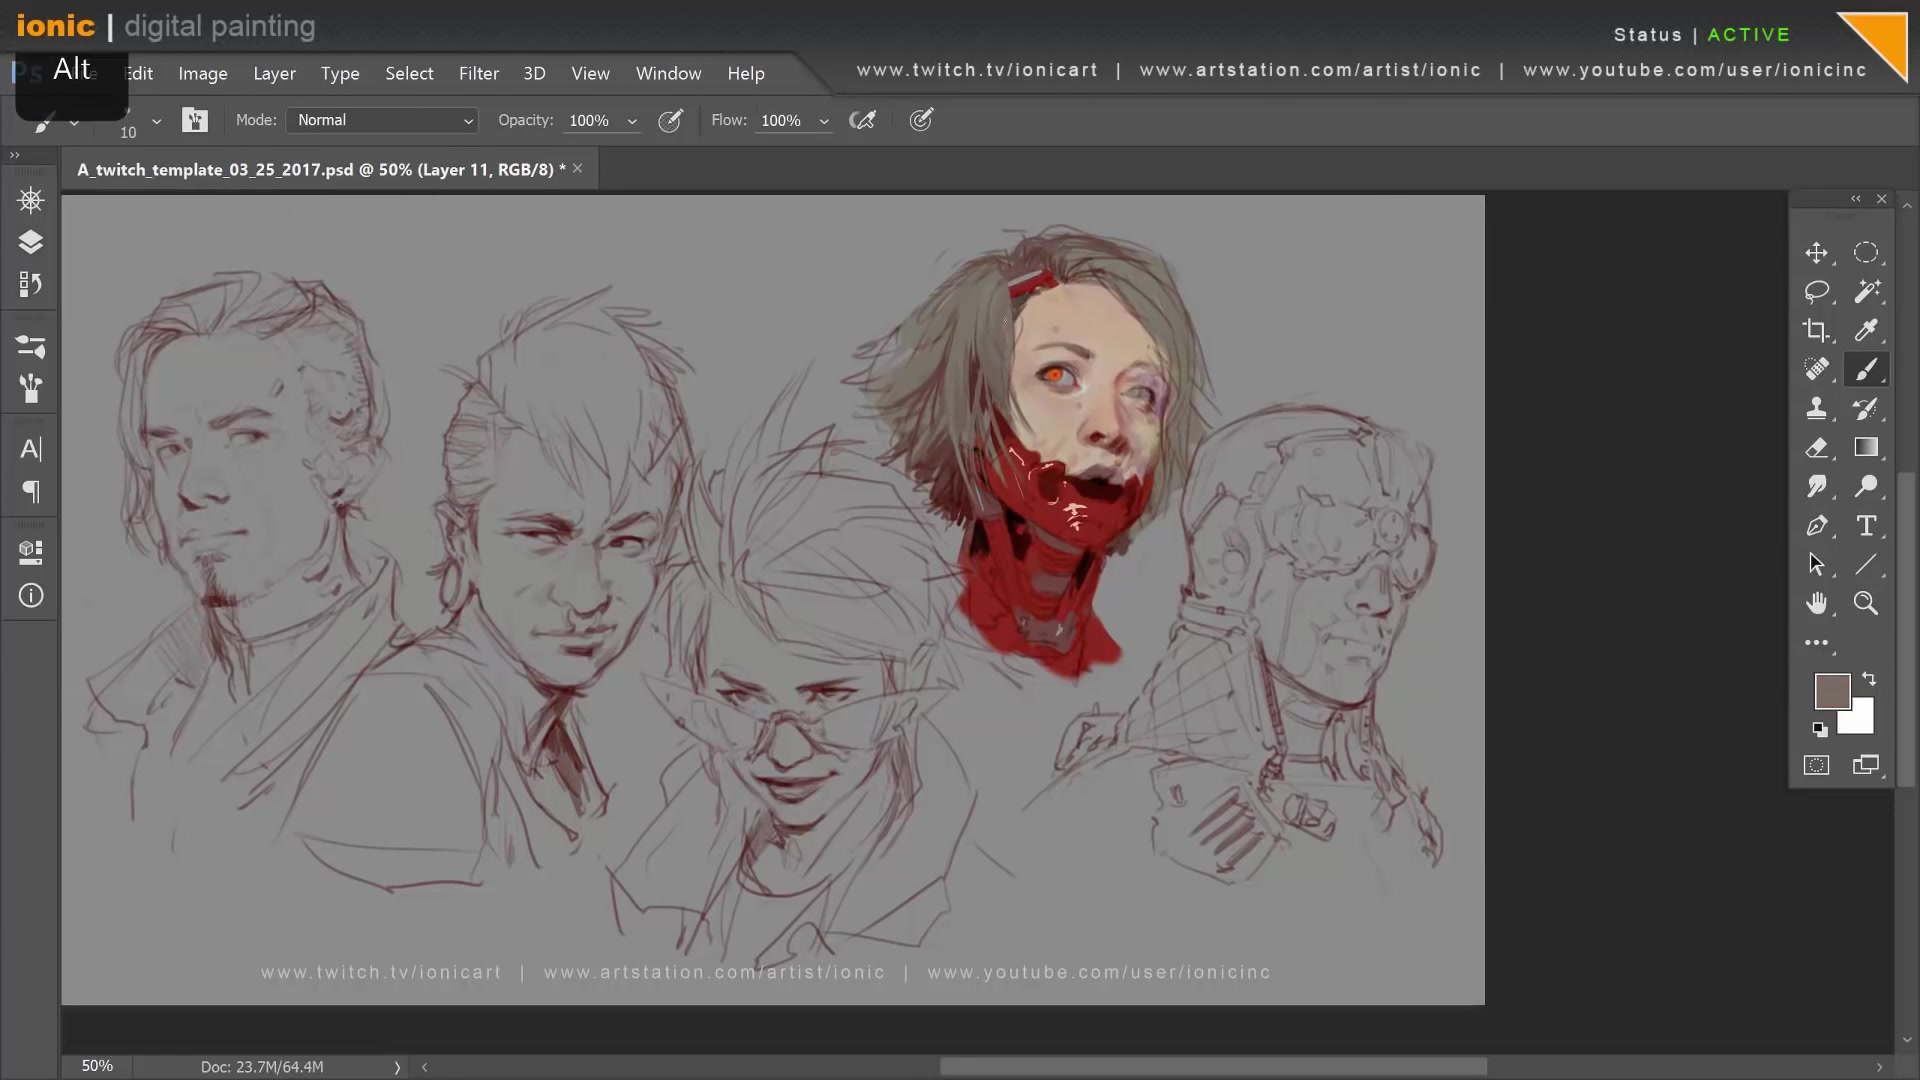
Task: Select the Dodge tool
Action: point(1866,486)
